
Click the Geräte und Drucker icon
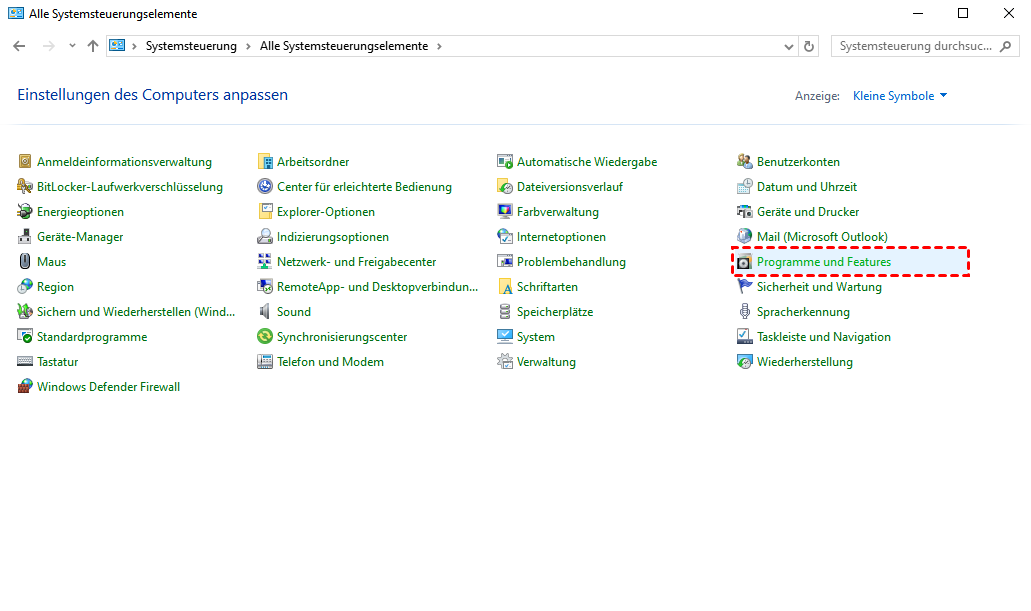pos(745,212)
